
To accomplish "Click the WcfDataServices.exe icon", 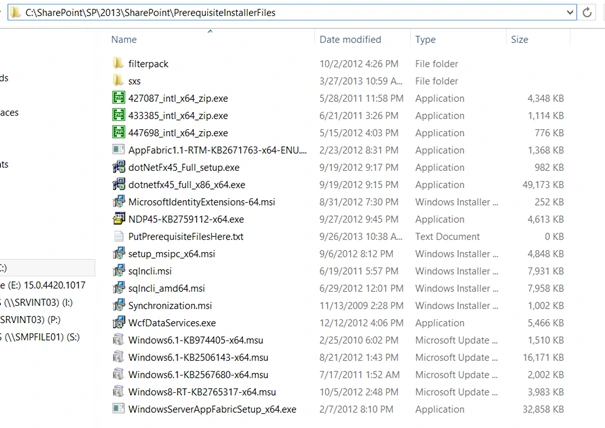I will [118, 322].
